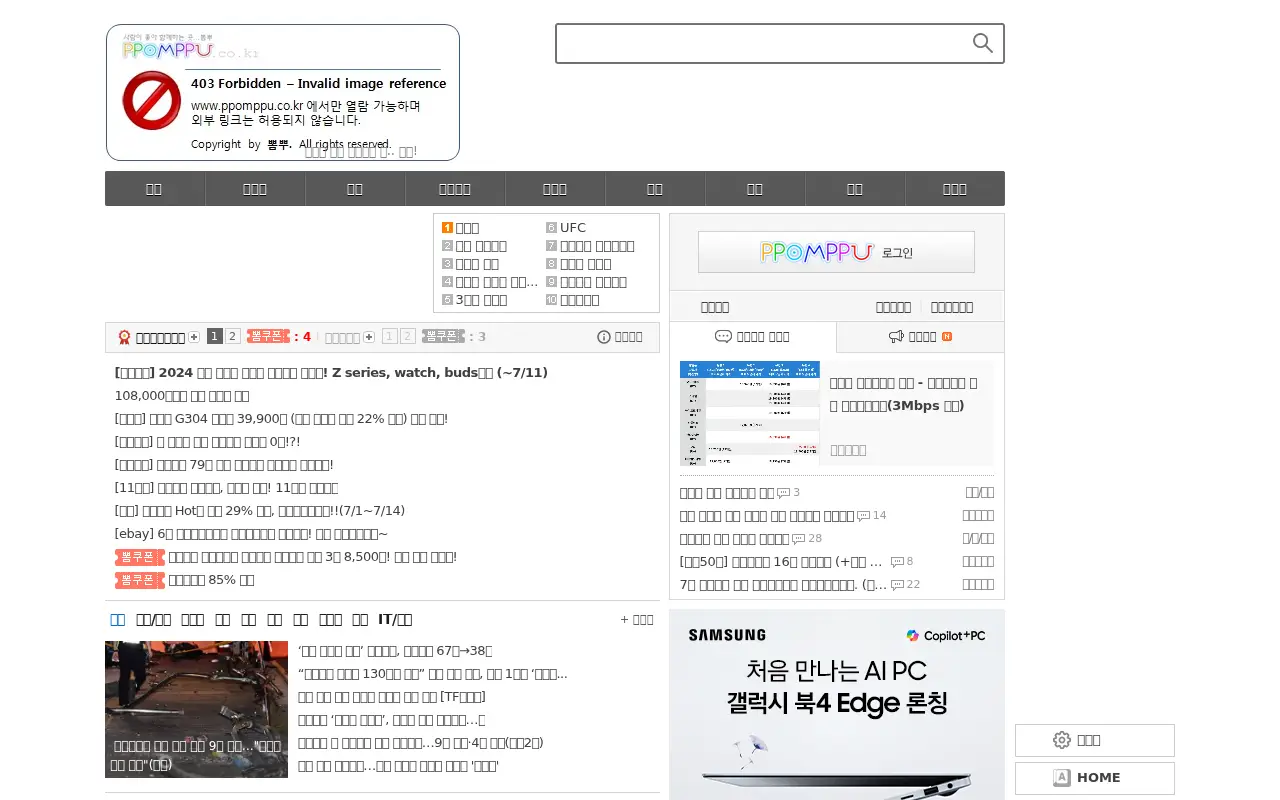Click the plus more link beside news tabs
This screenshot has height=800, width=1280.
[x=637, y=620]
